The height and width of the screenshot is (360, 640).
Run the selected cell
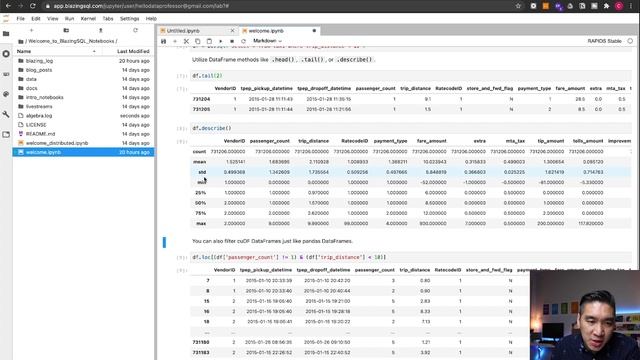(220, 41)
